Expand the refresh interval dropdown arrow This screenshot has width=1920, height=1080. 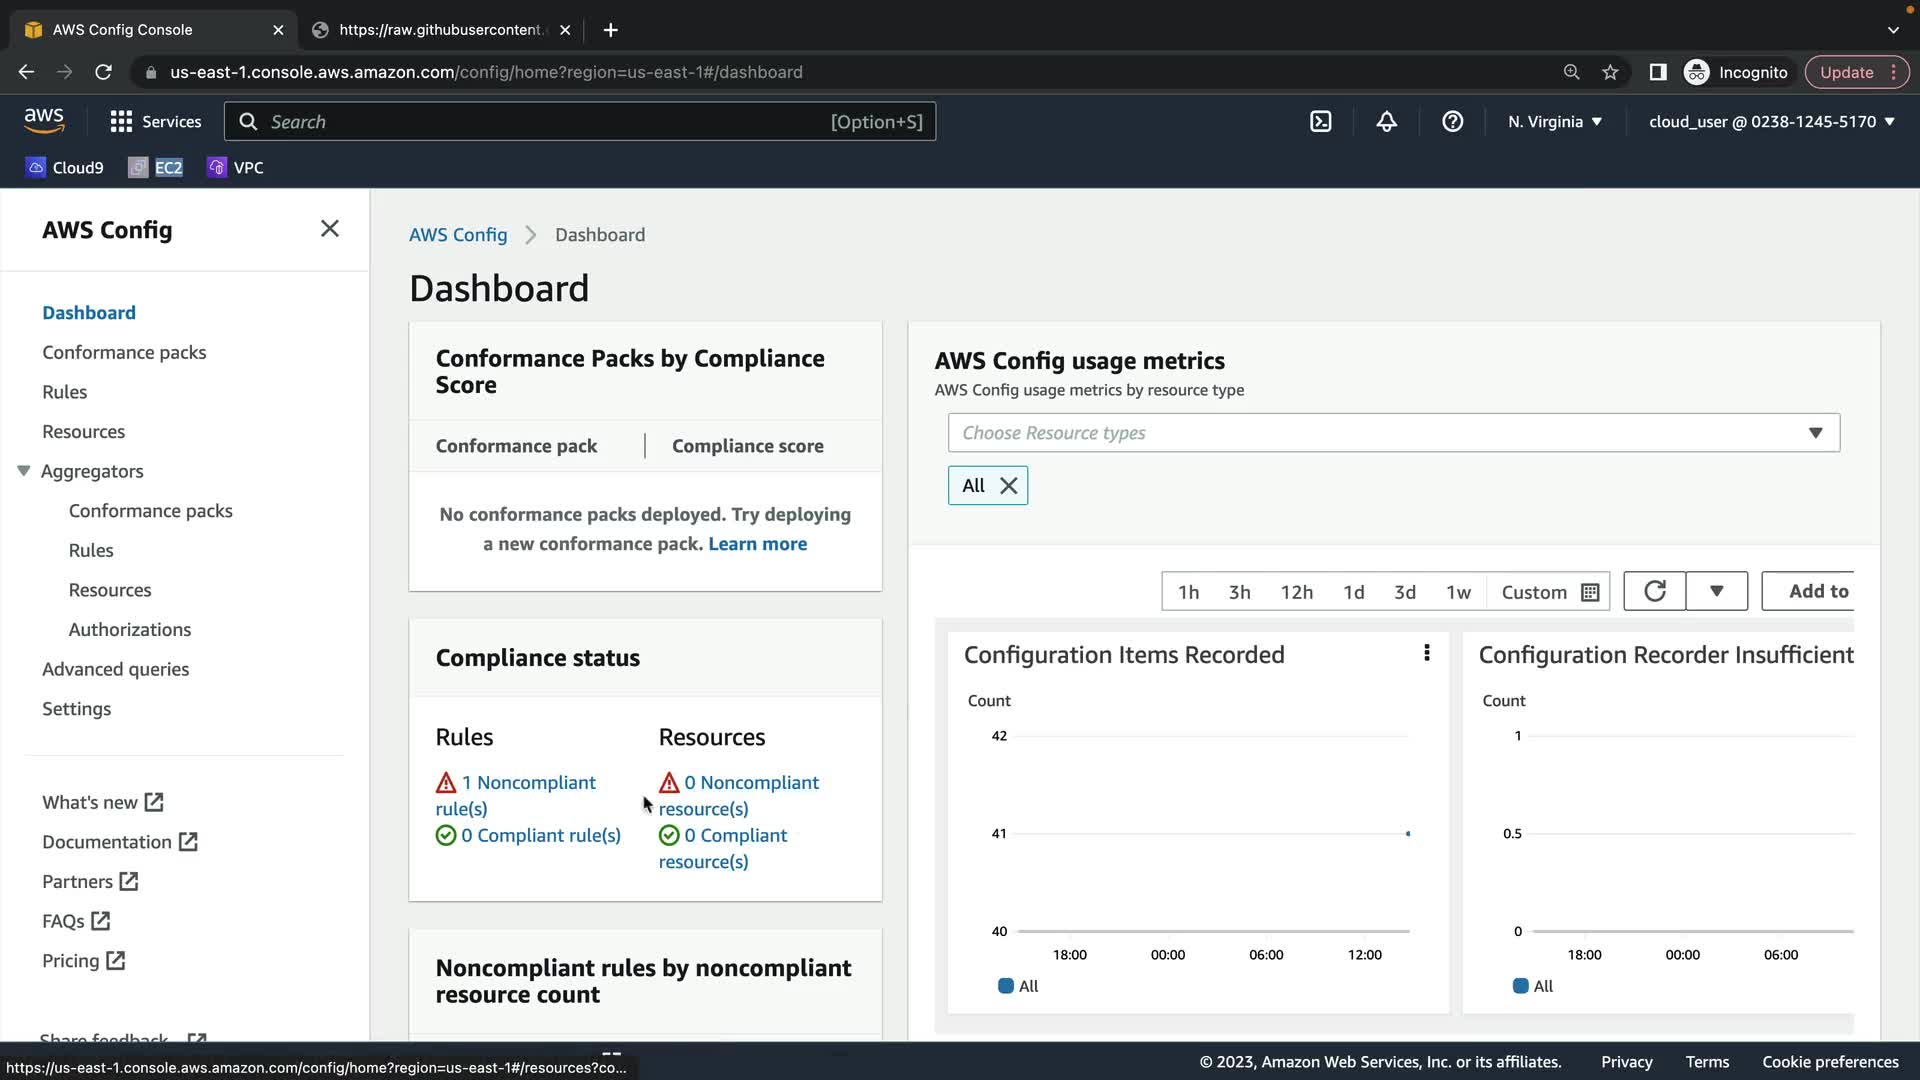tap(1716, 591)
